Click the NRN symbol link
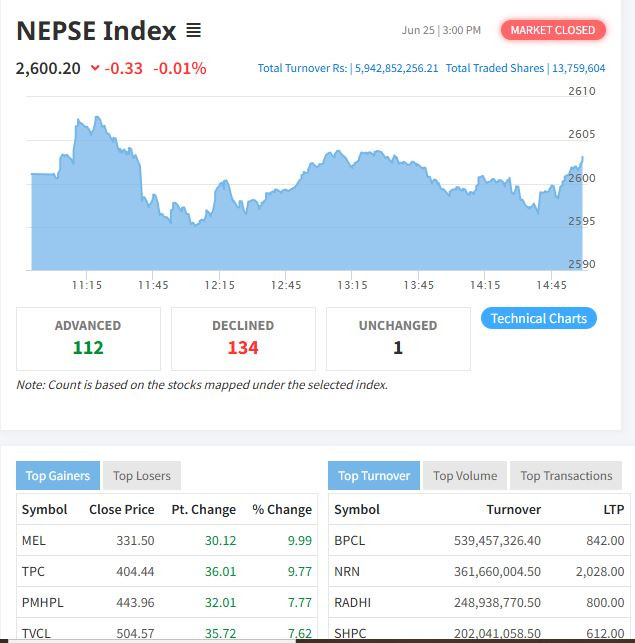This screenshot has height=643, width=635. (x=347, y=571)
